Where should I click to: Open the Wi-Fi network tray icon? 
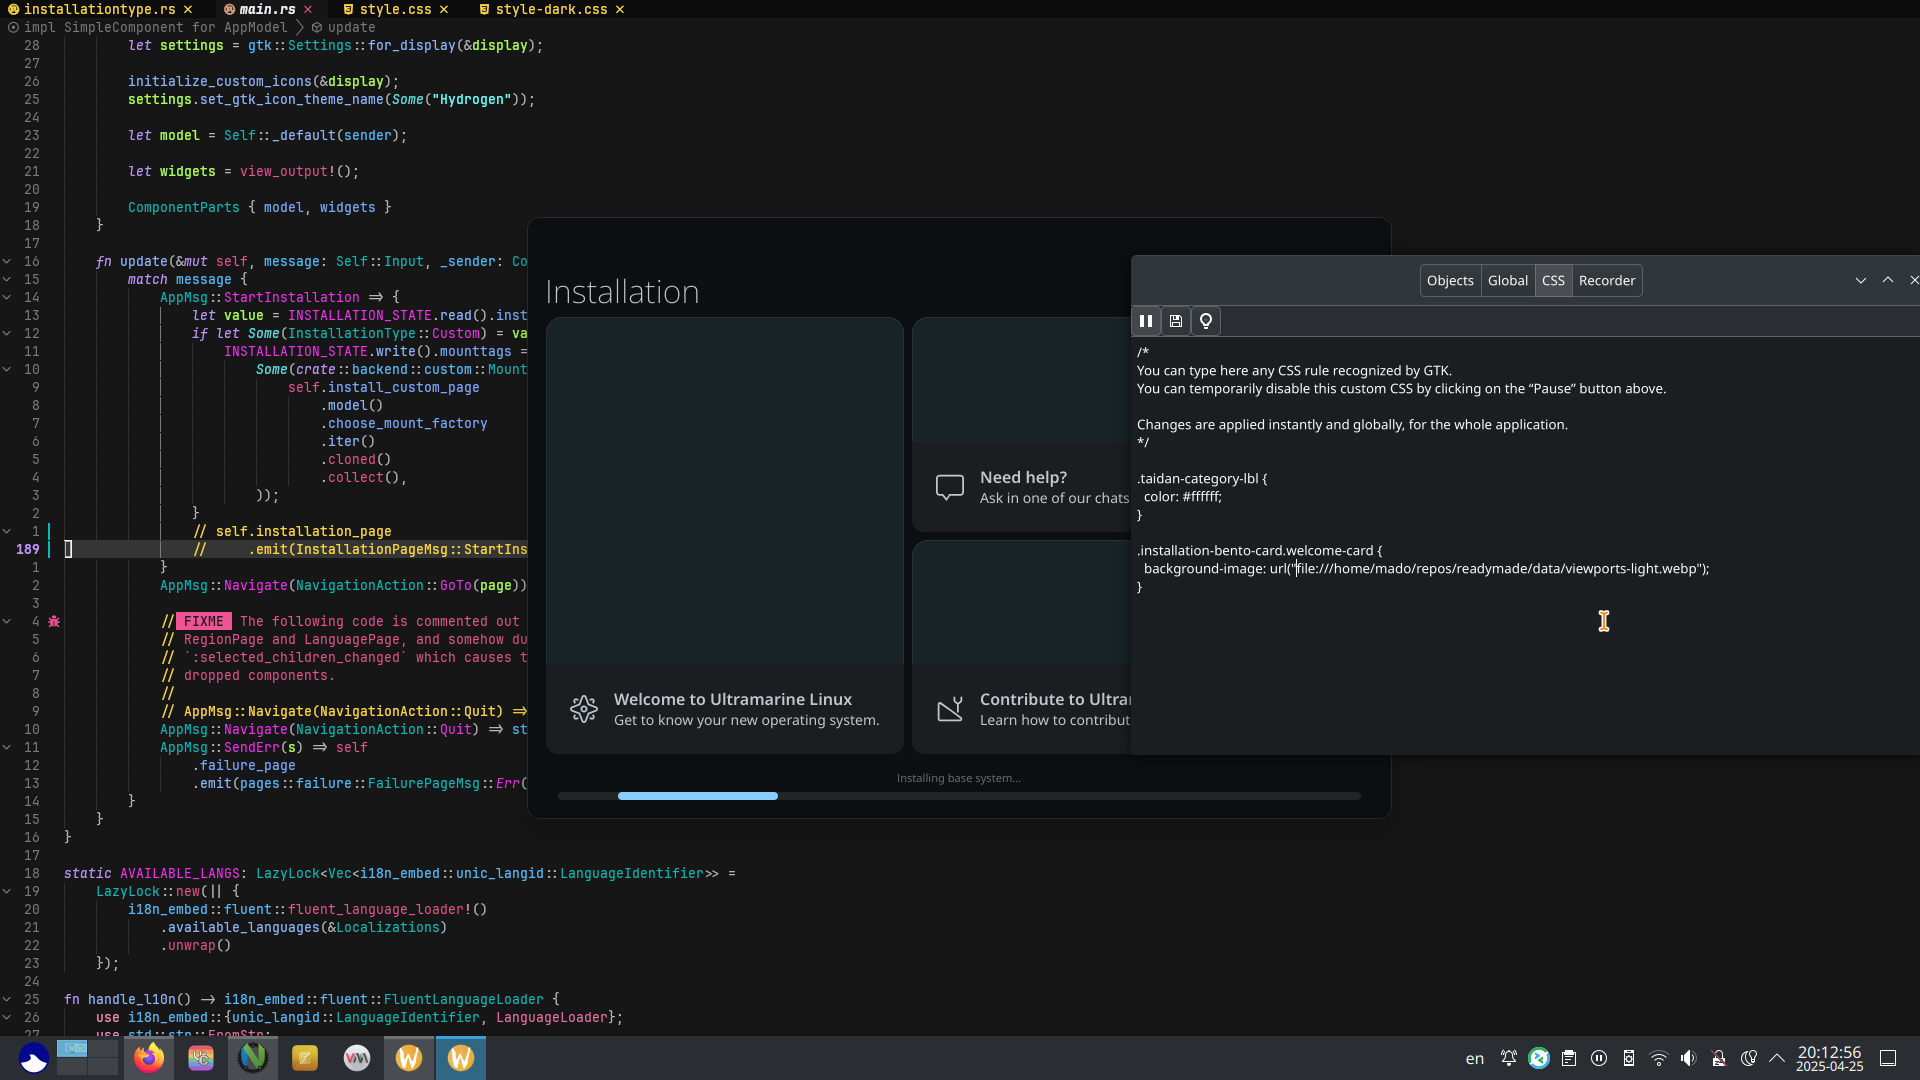pyautogui.click(x=1658, y=1058)
